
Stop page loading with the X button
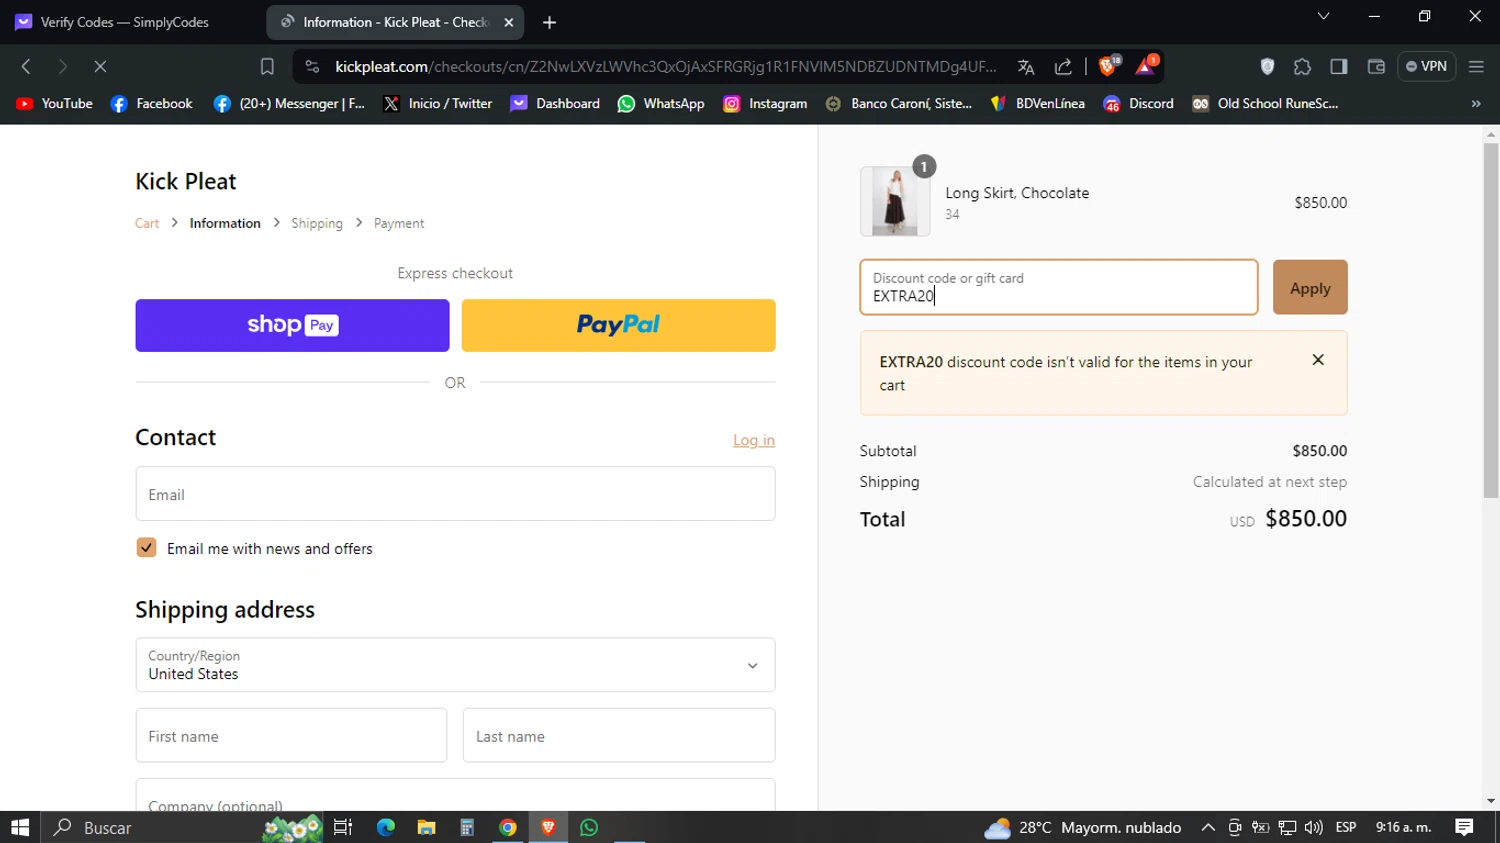click(x=100, y=66)
